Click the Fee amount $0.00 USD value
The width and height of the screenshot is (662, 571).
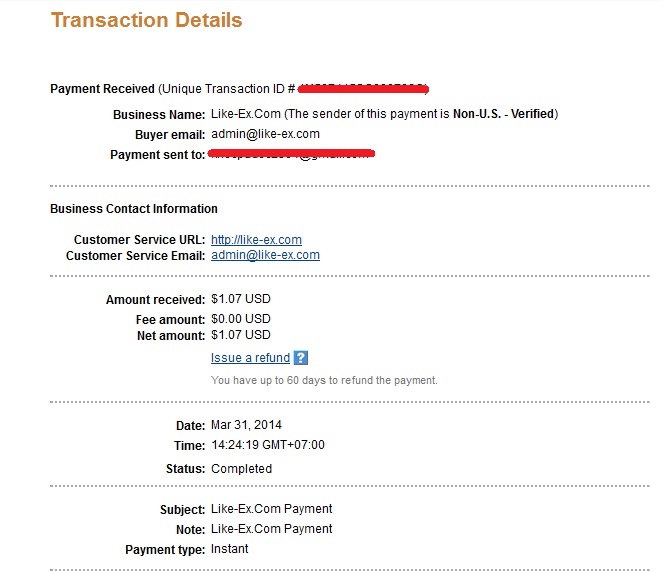click(240, 319)
